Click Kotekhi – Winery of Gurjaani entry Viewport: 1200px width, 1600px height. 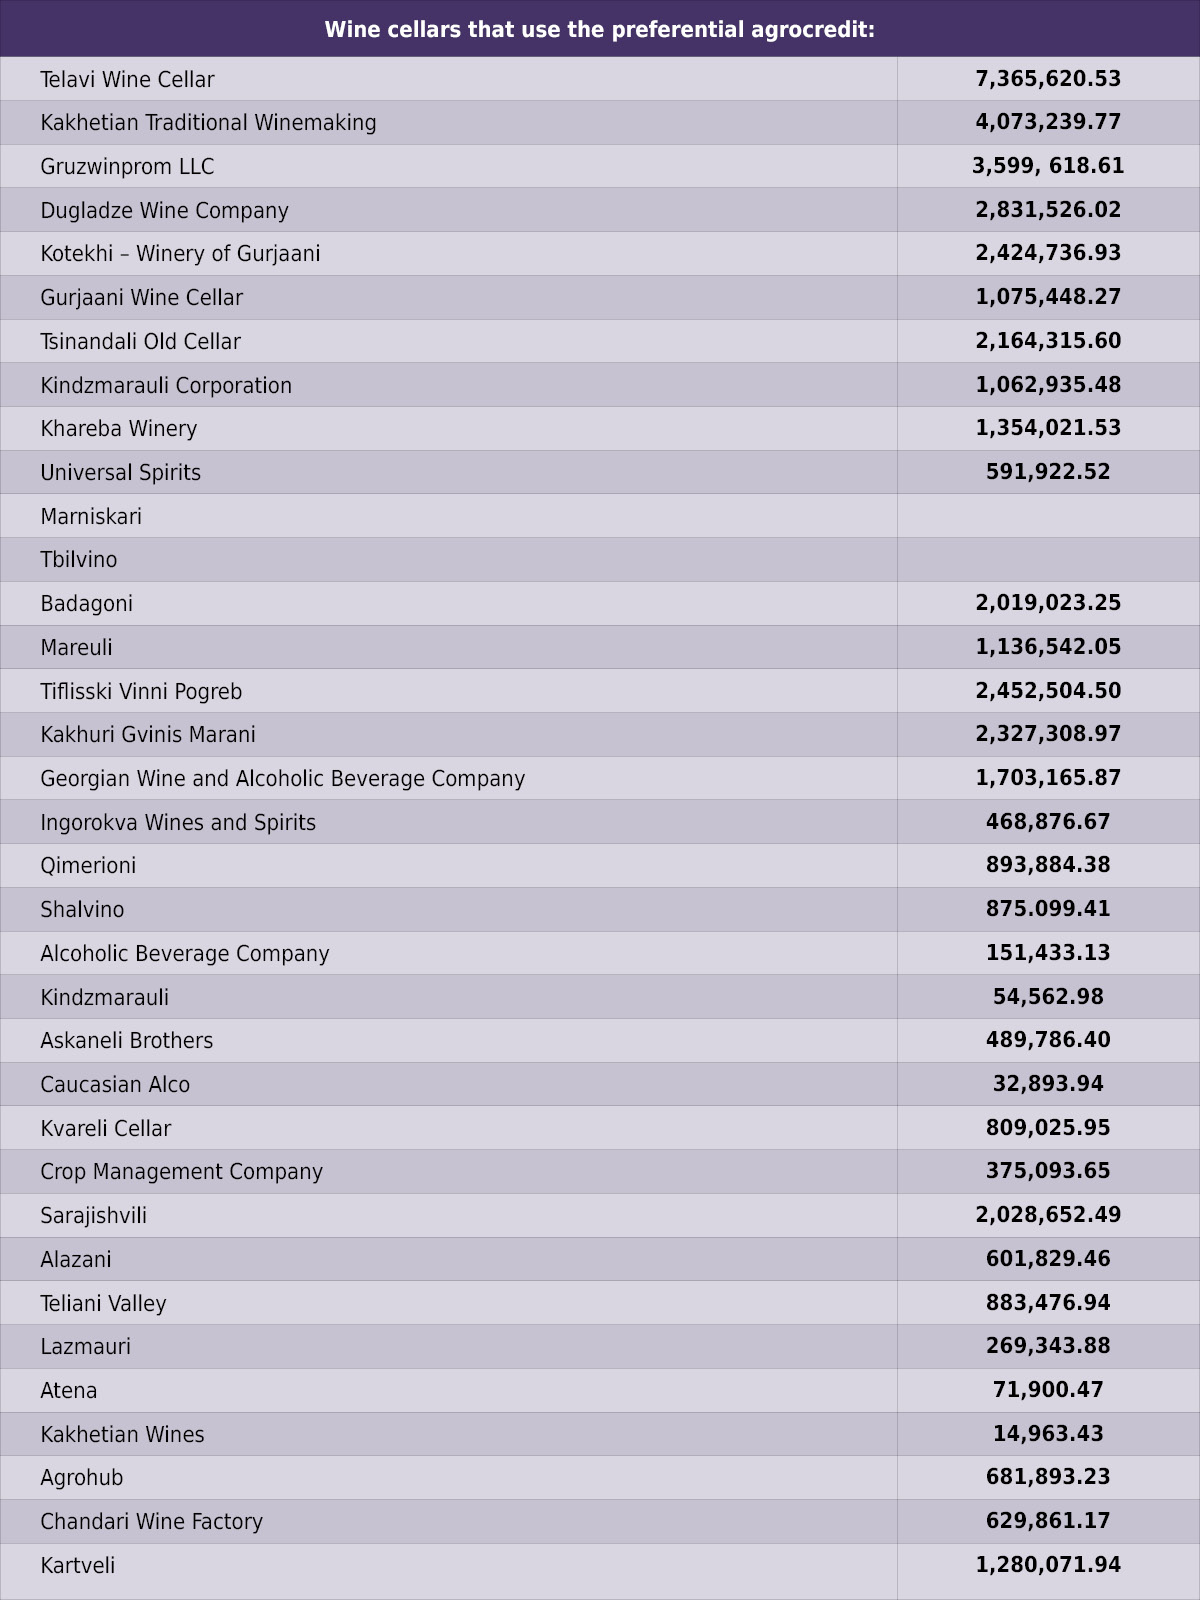click(x=180, y=254)
